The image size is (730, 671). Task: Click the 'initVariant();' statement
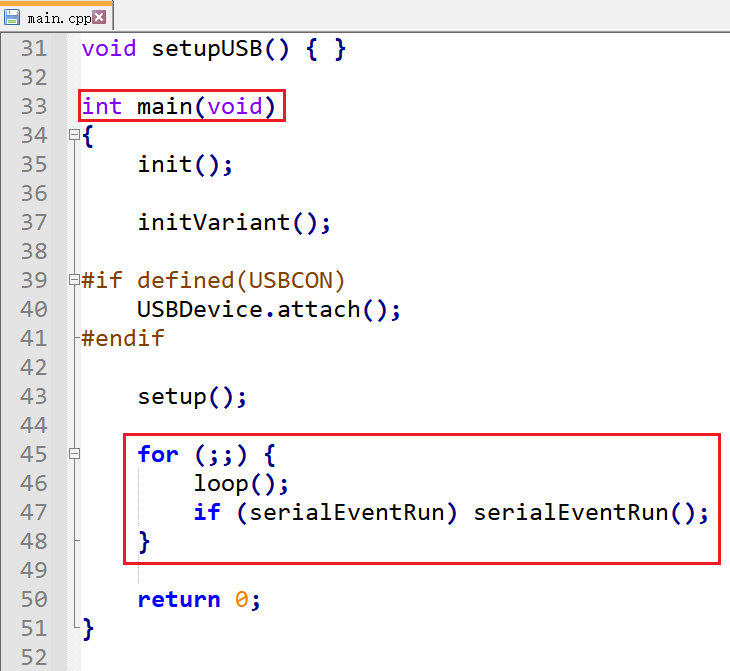[234, 223]
